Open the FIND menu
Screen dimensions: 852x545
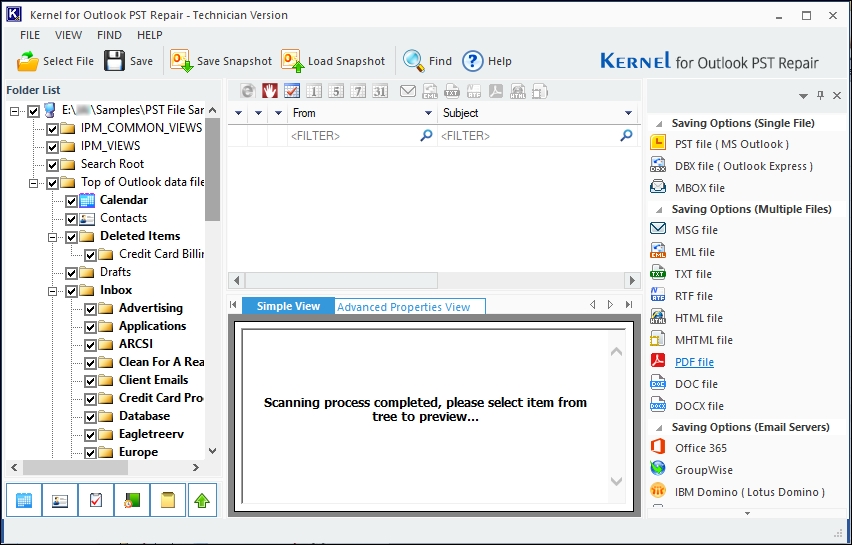coord(109,35)
